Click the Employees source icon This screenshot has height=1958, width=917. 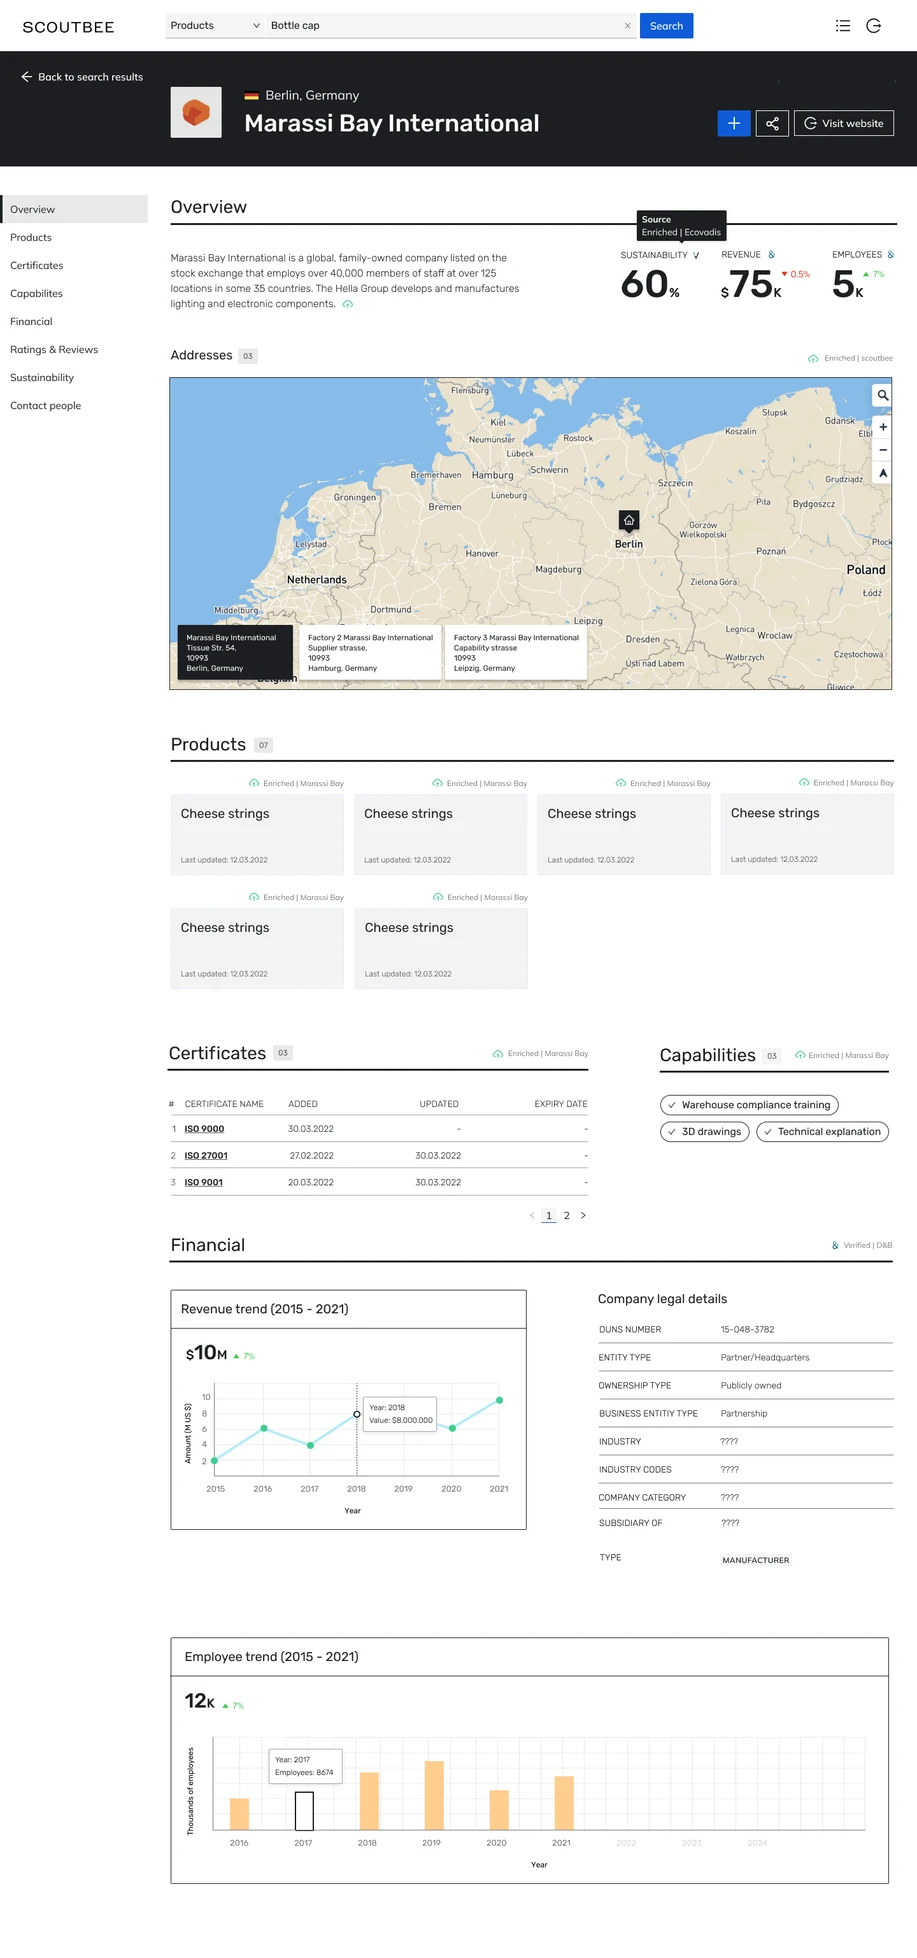coord(890,255)
